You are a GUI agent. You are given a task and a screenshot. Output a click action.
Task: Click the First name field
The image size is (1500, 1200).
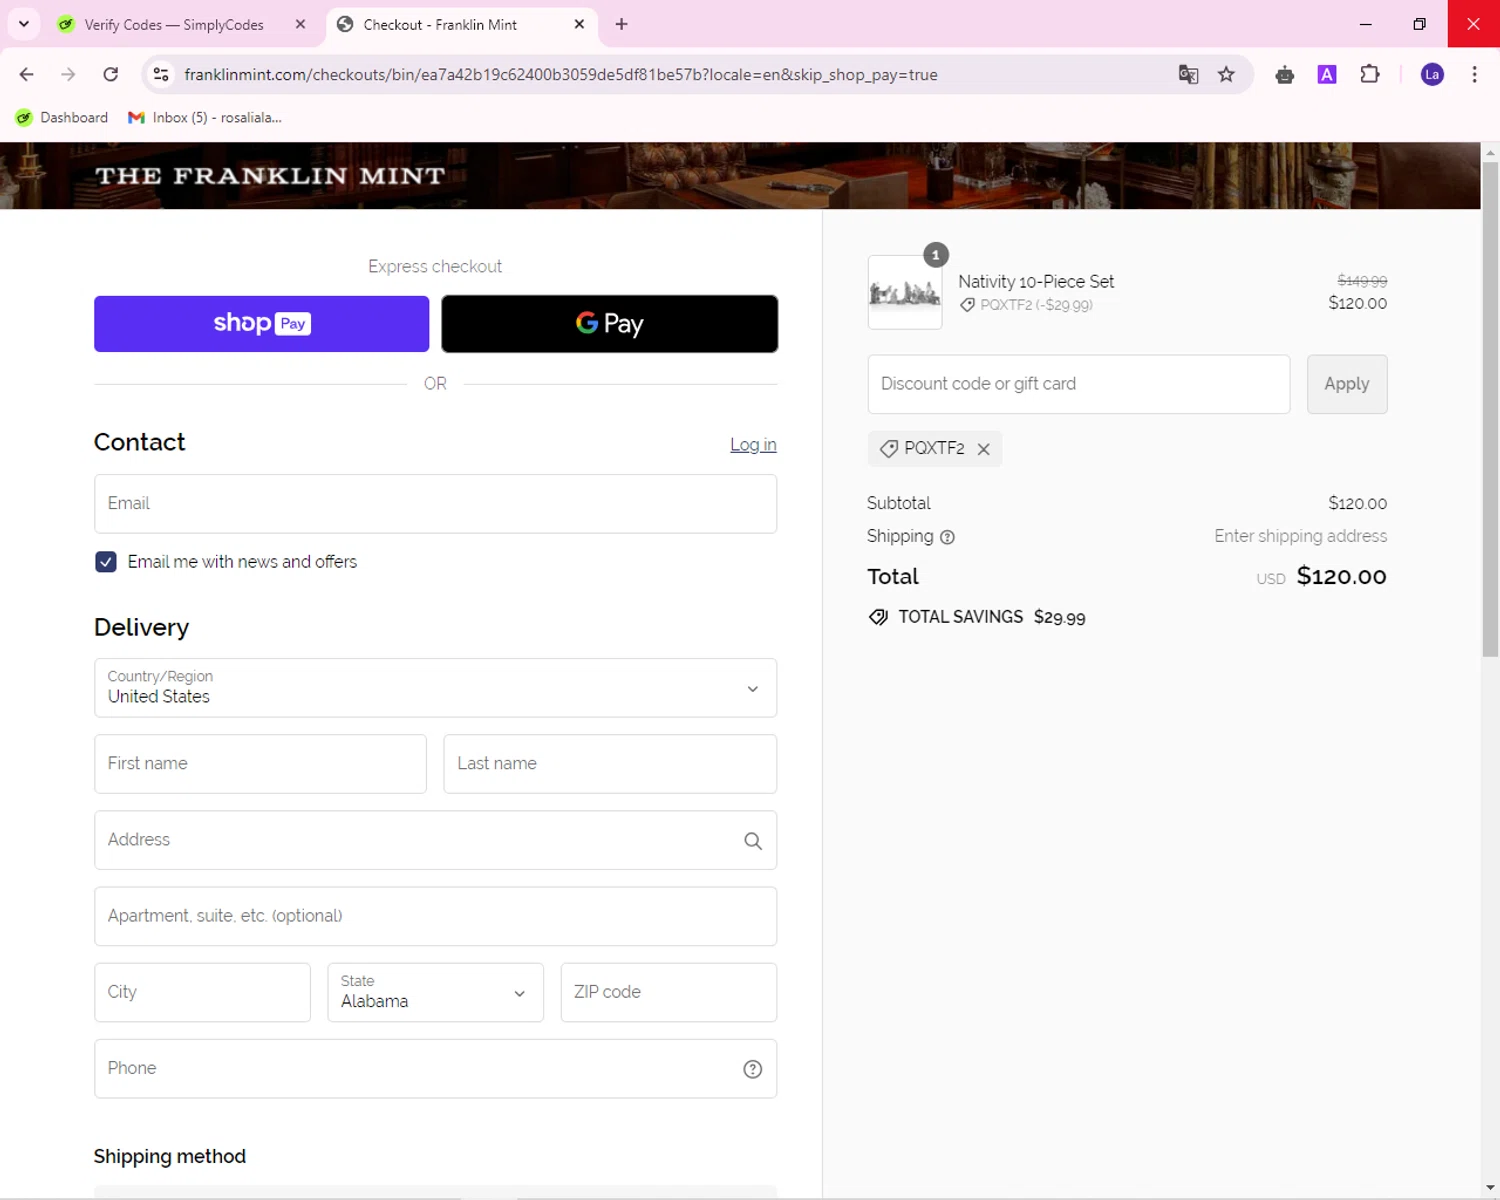[260, 764]
